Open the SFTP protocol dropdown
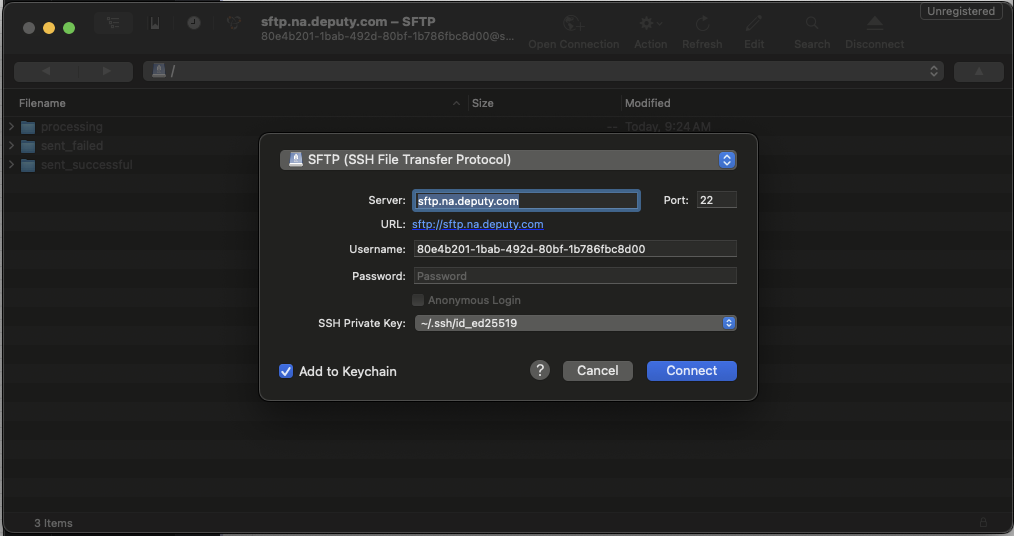The image size is (1014, 536). coord(508,160)
